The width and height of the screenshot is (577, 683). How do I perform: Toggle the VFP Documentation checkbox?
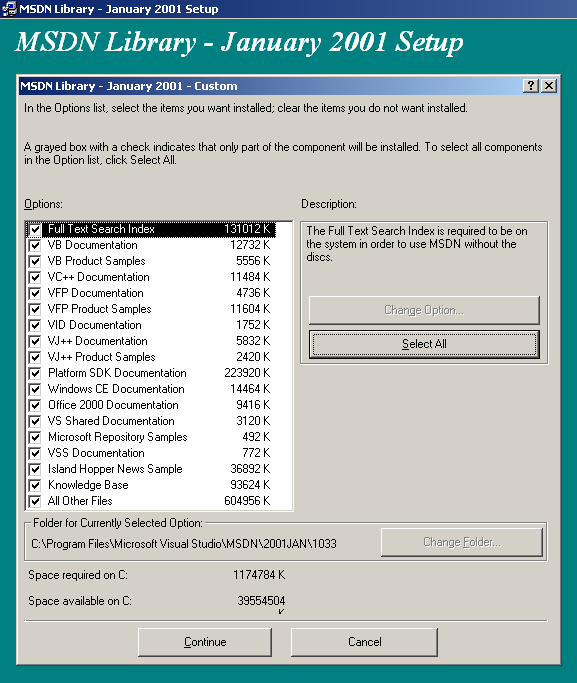(x=35, y=293)
